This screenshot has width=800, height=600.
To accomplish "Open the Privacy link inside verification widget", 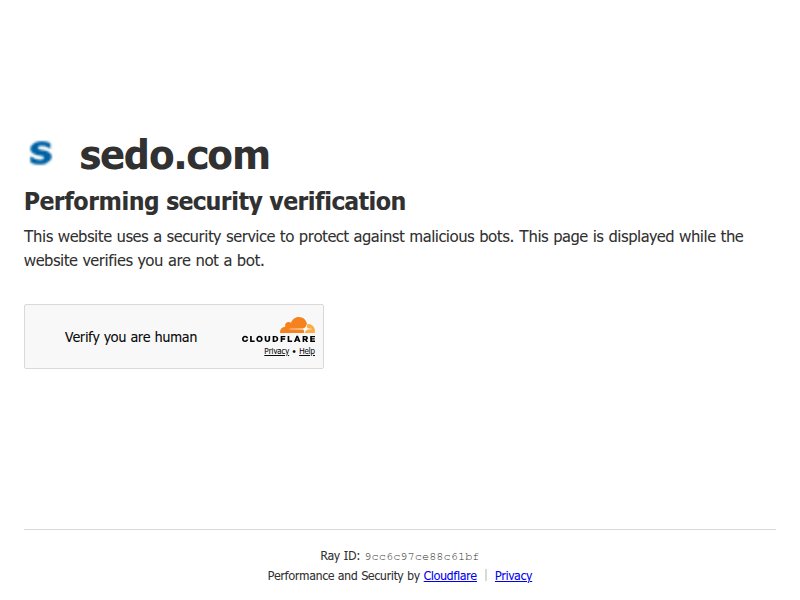I will (276, 352).
